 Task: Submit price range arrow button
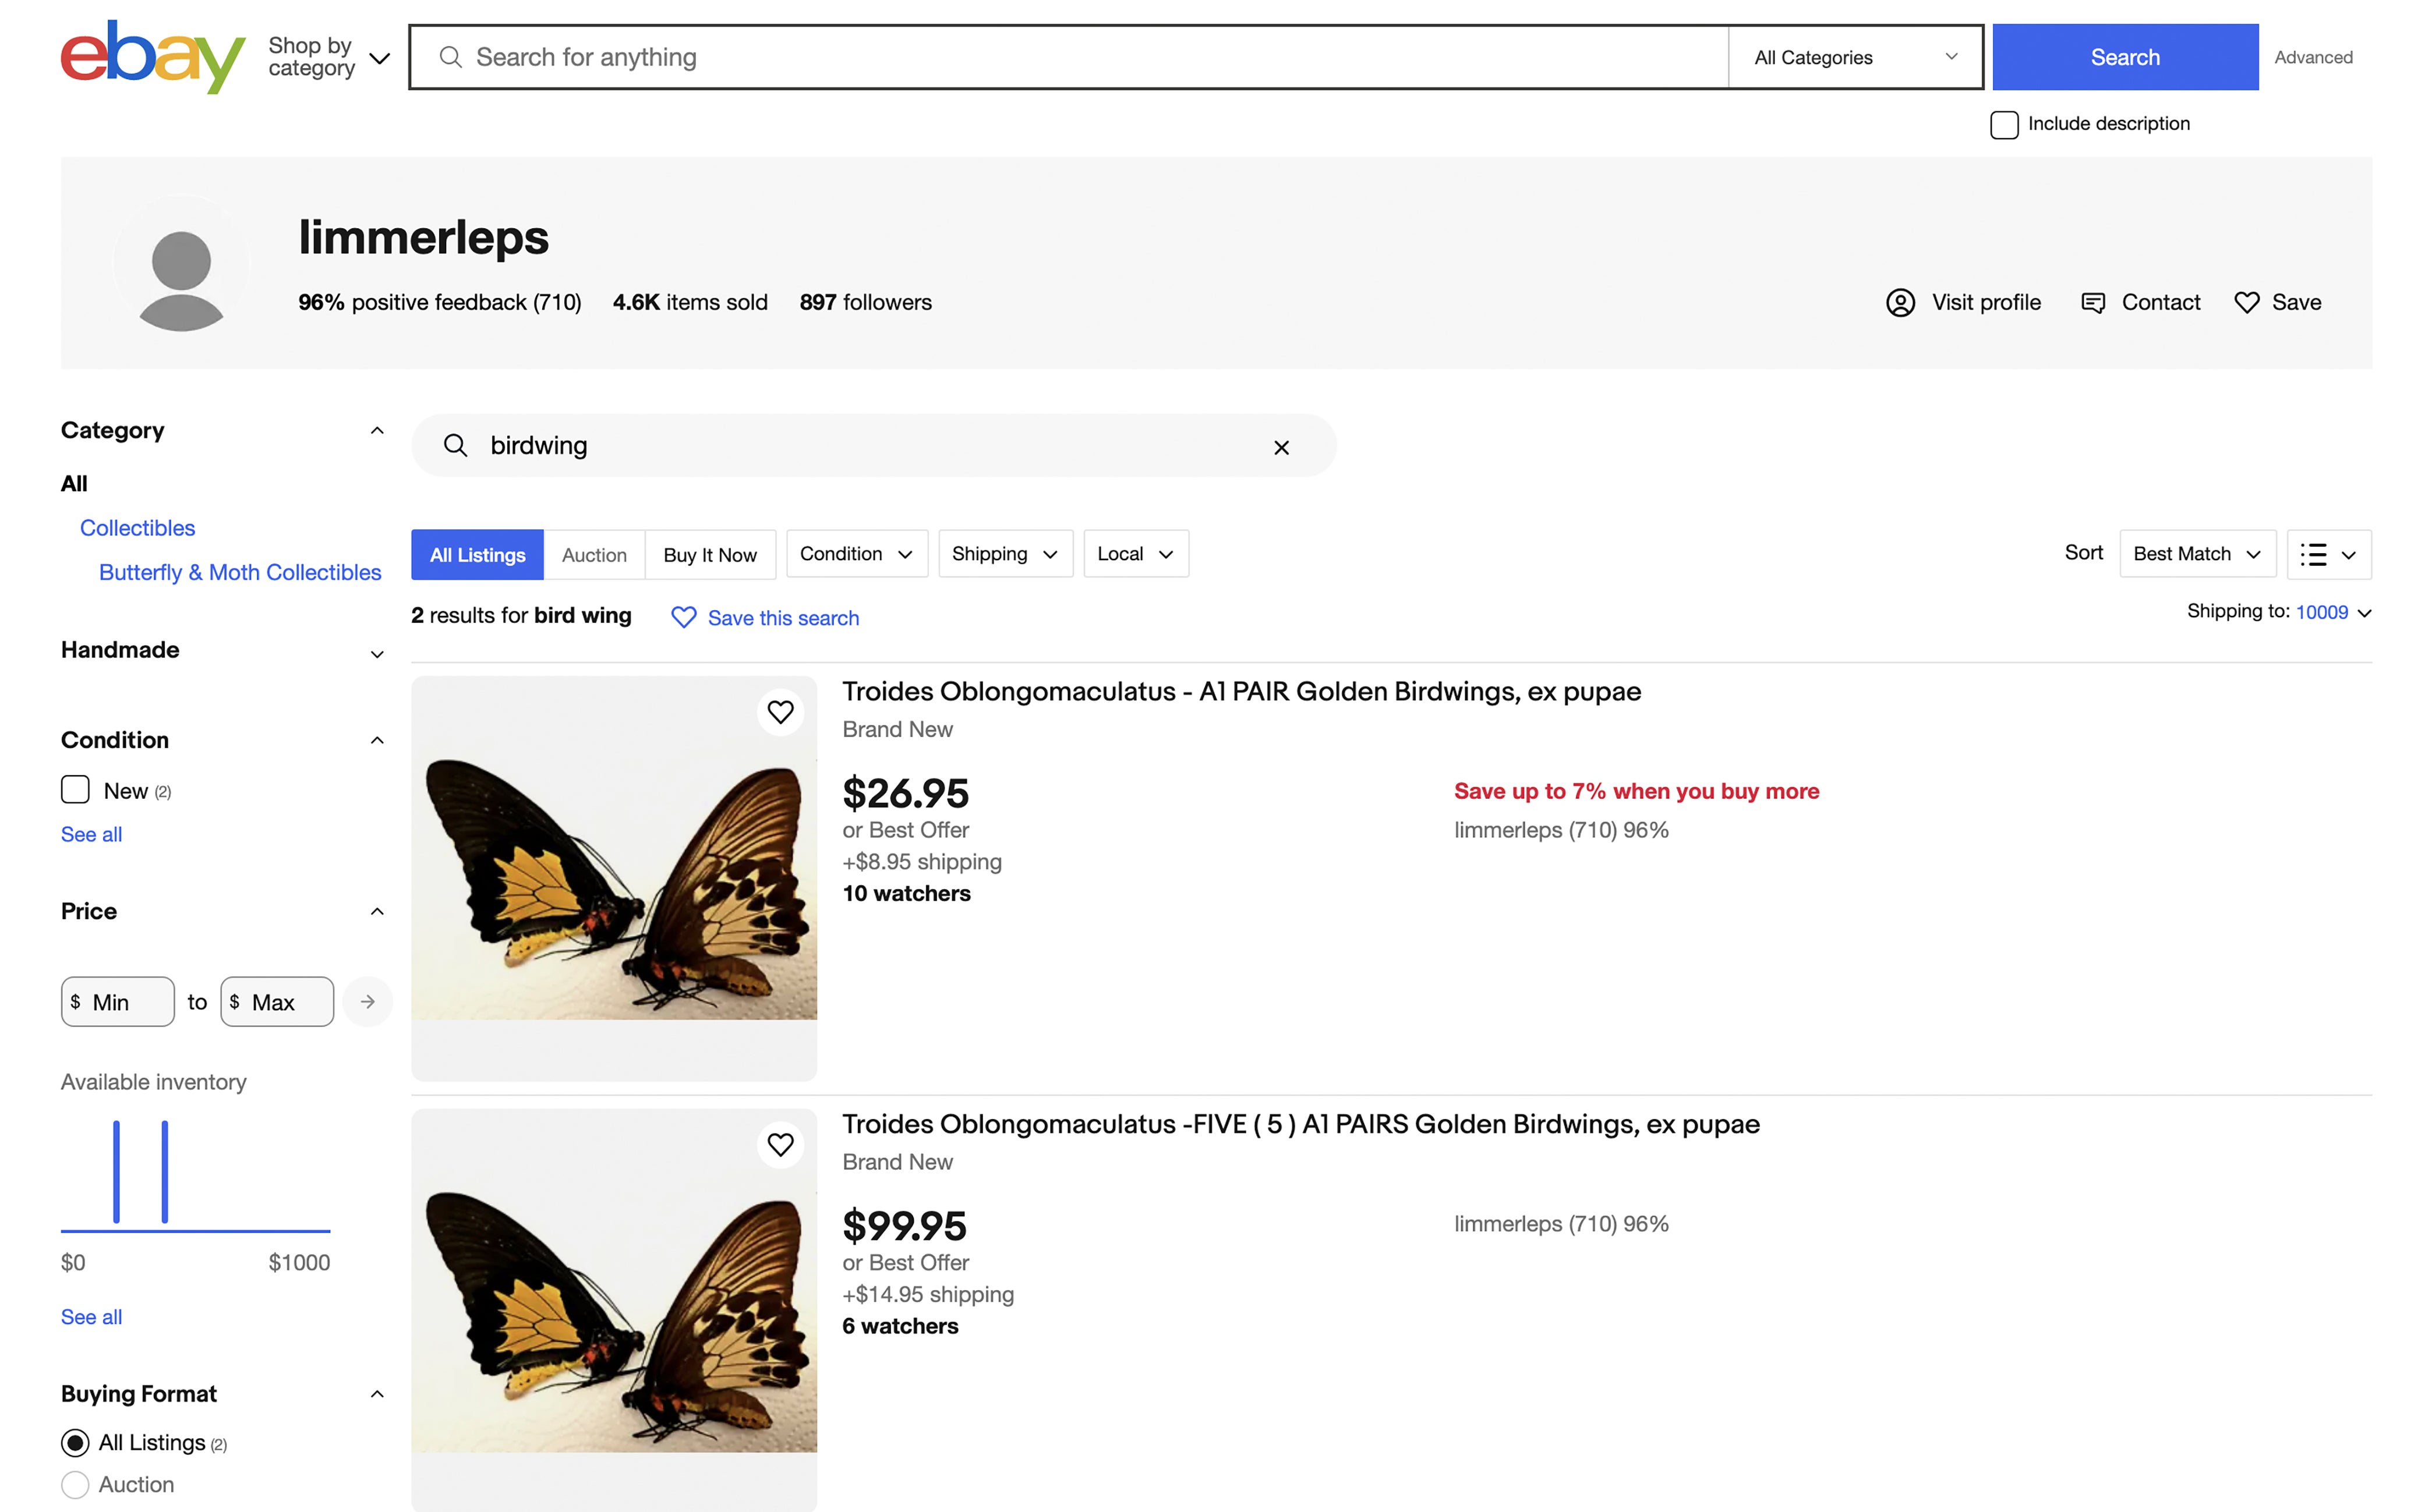367,1002
